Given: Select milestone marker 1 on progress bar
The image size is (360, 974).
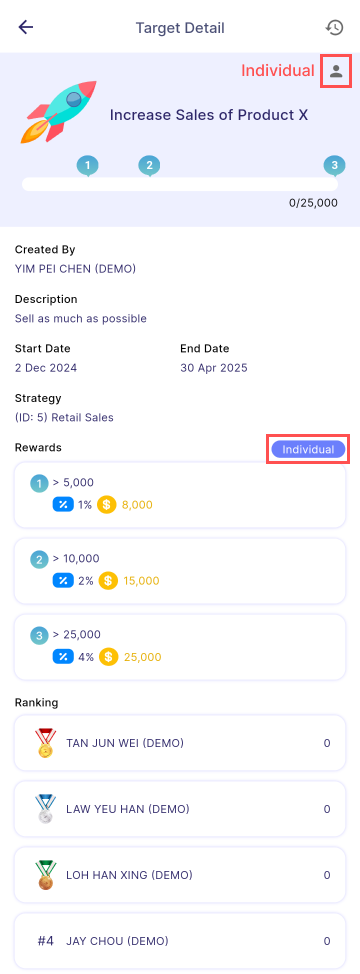Looking at the screenshot, I should [88, 166].
